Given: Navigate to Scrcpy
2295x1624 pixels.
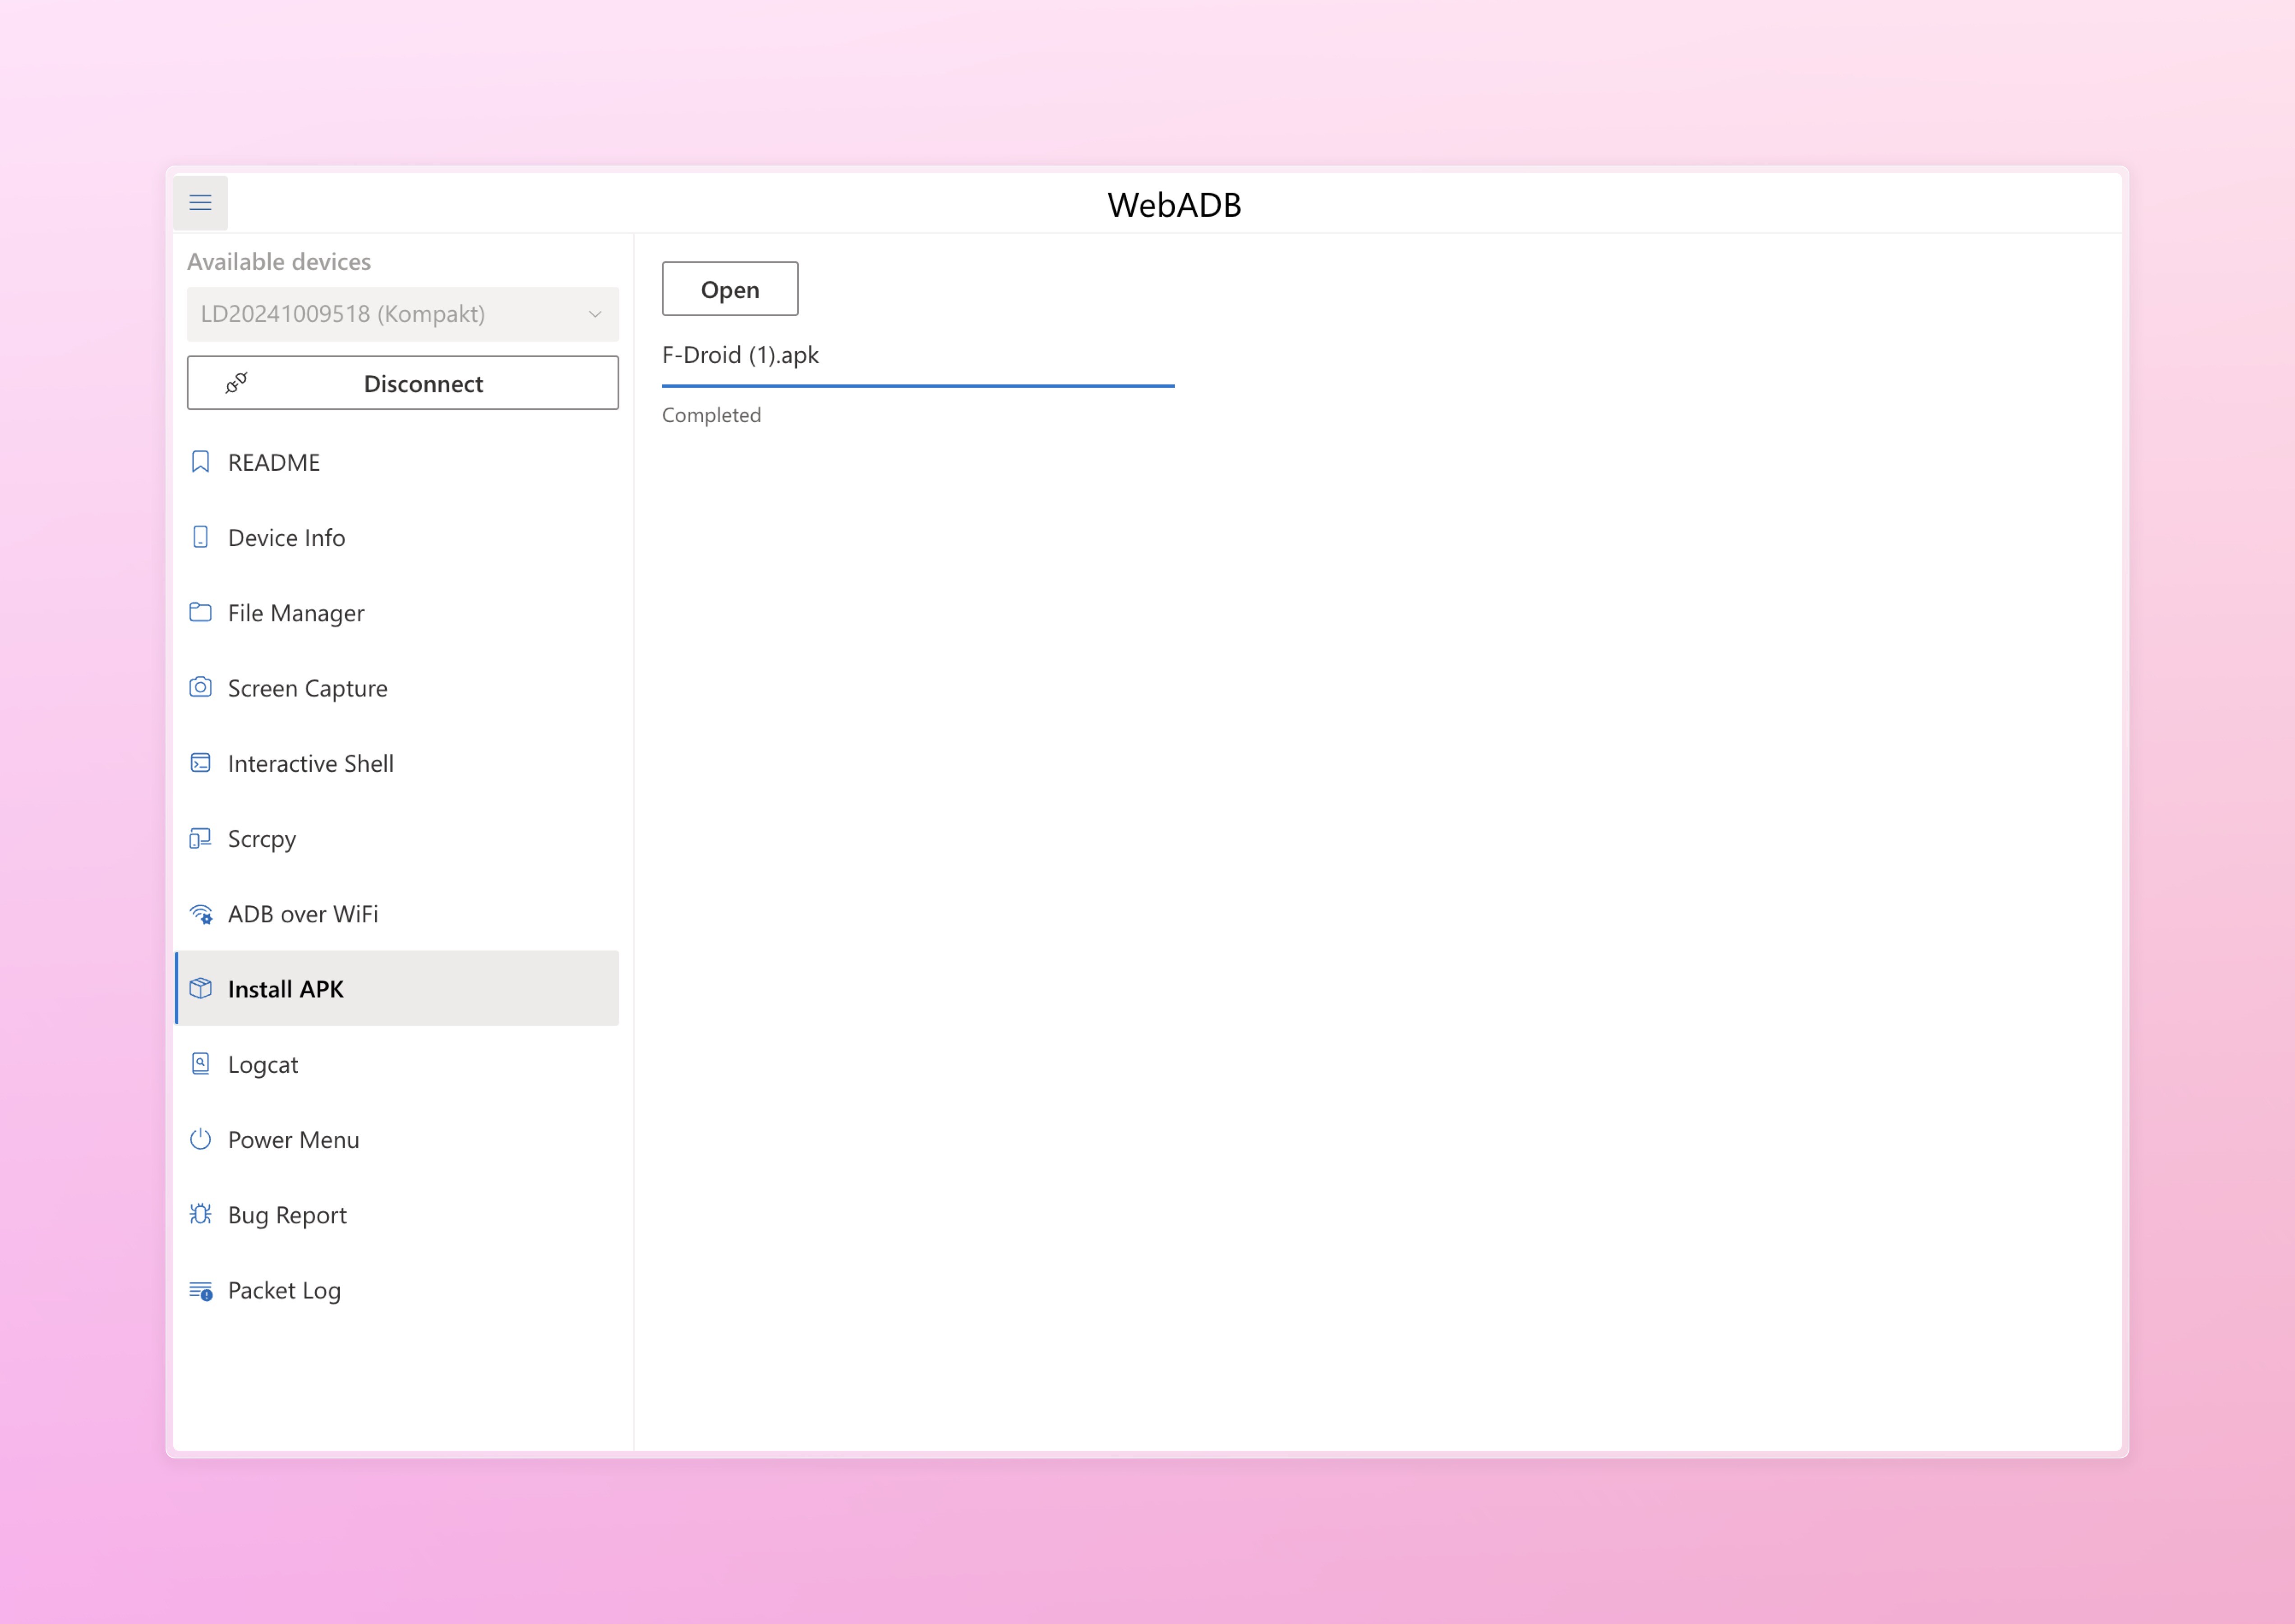Looking at the screenshot, I should 397,838.
